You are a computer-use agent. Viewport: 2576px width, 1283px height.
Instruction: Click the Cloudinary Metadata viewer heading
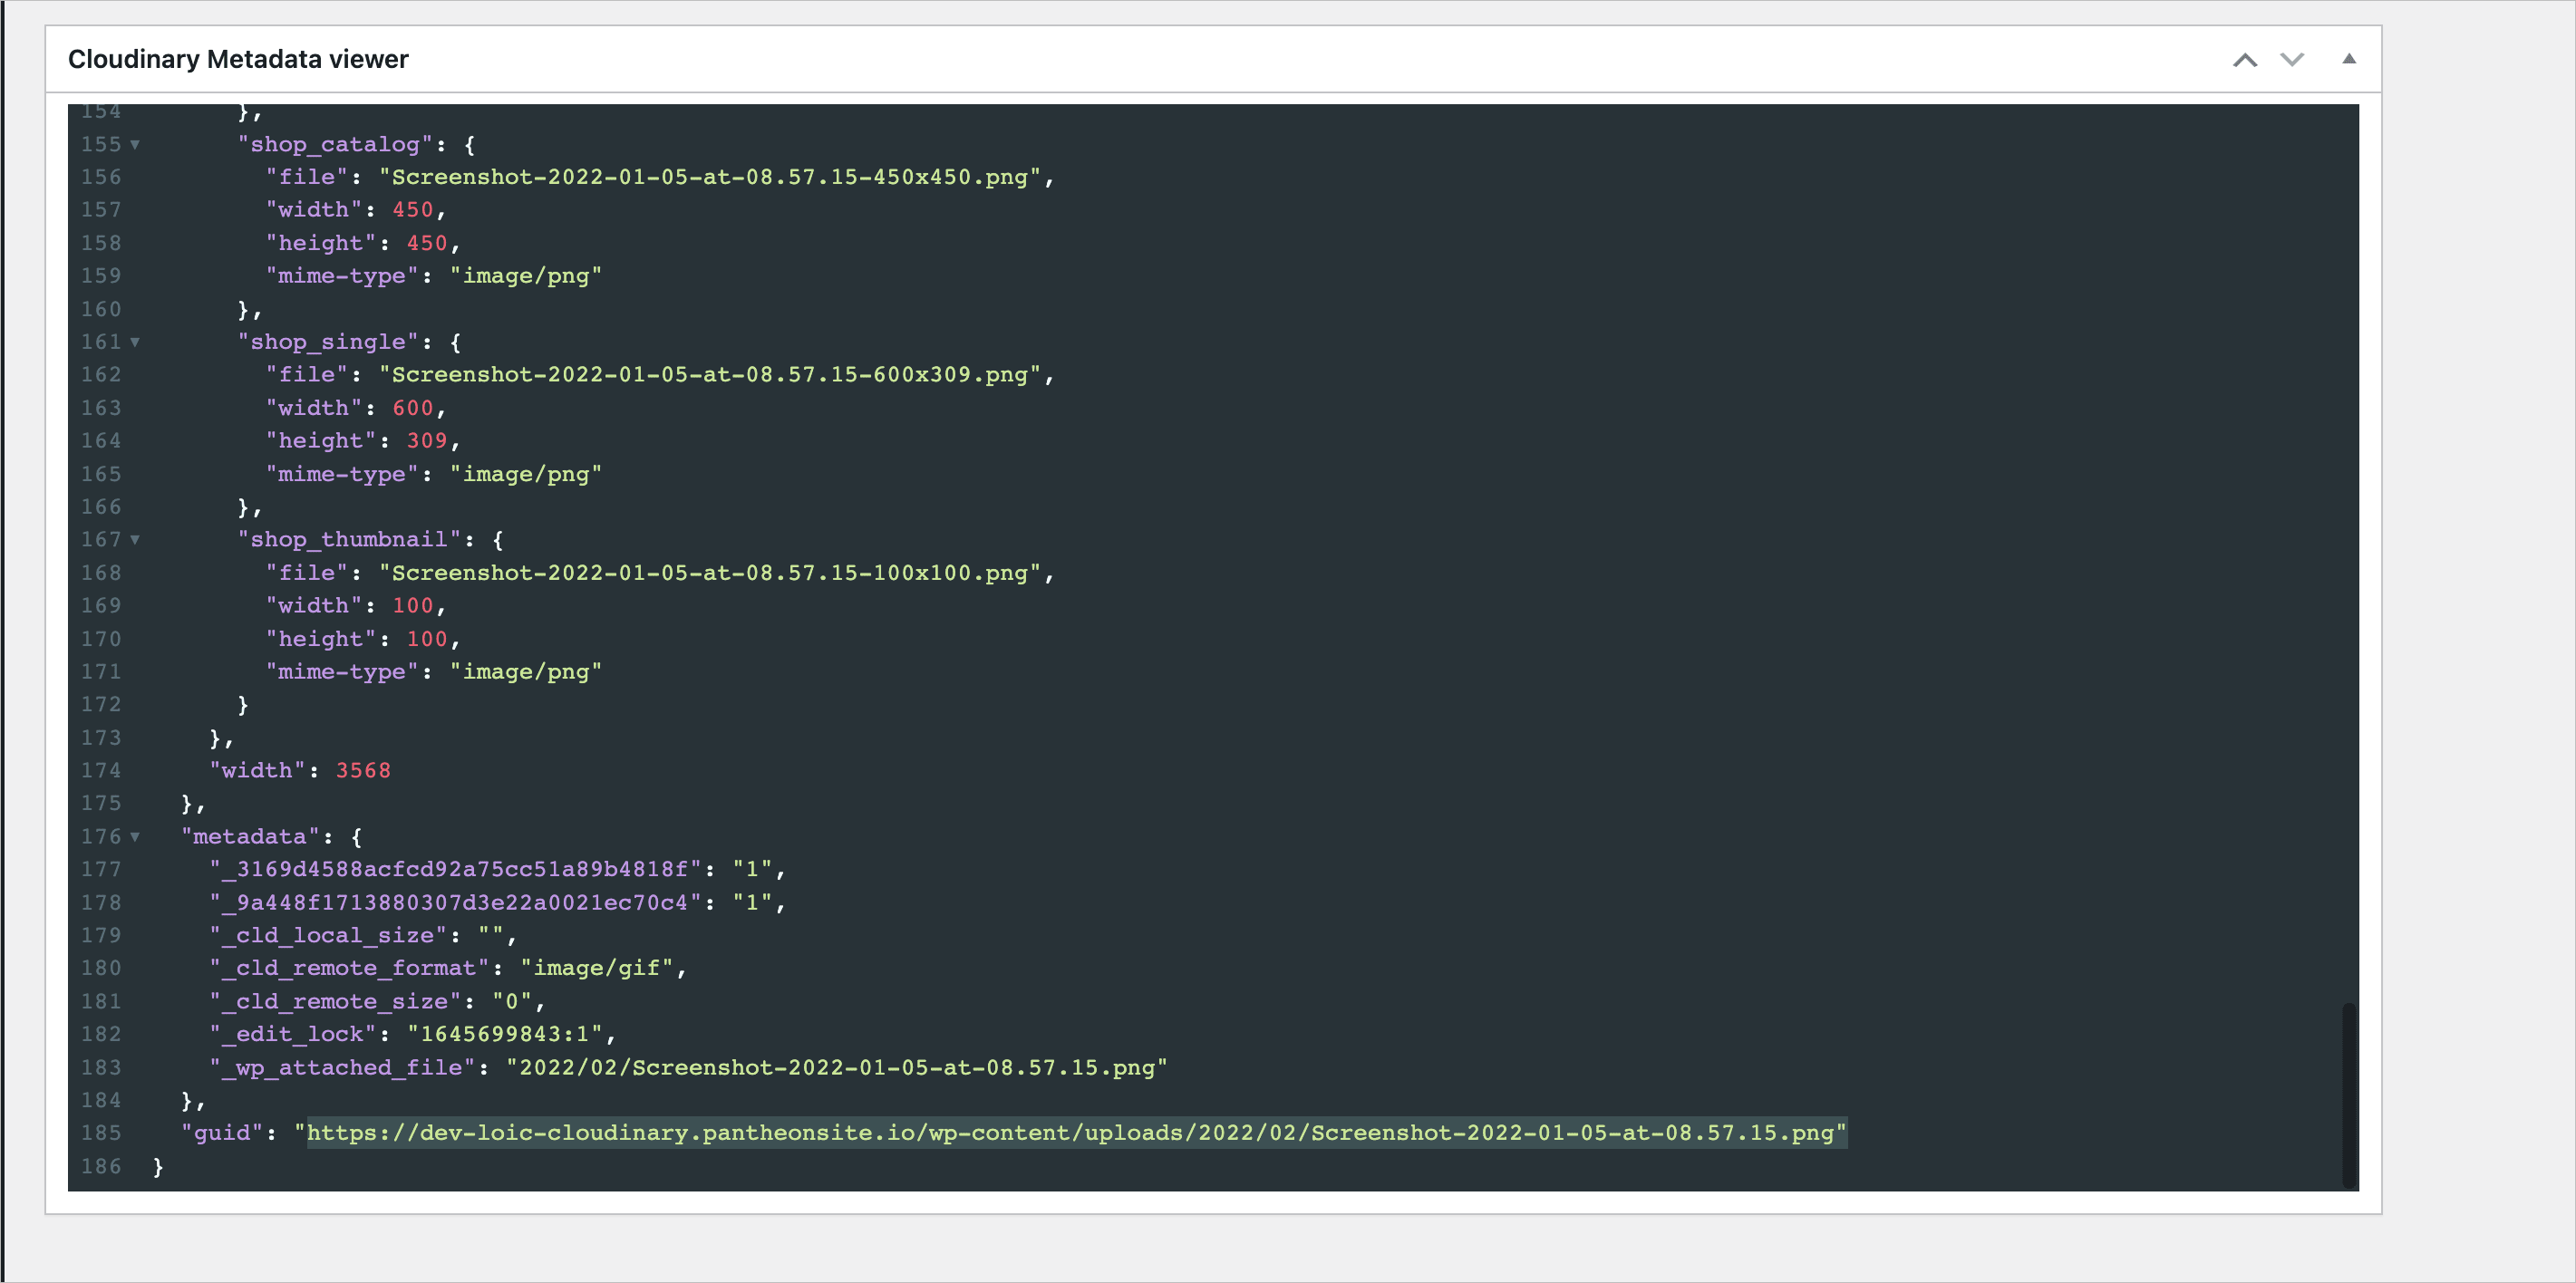238,59
